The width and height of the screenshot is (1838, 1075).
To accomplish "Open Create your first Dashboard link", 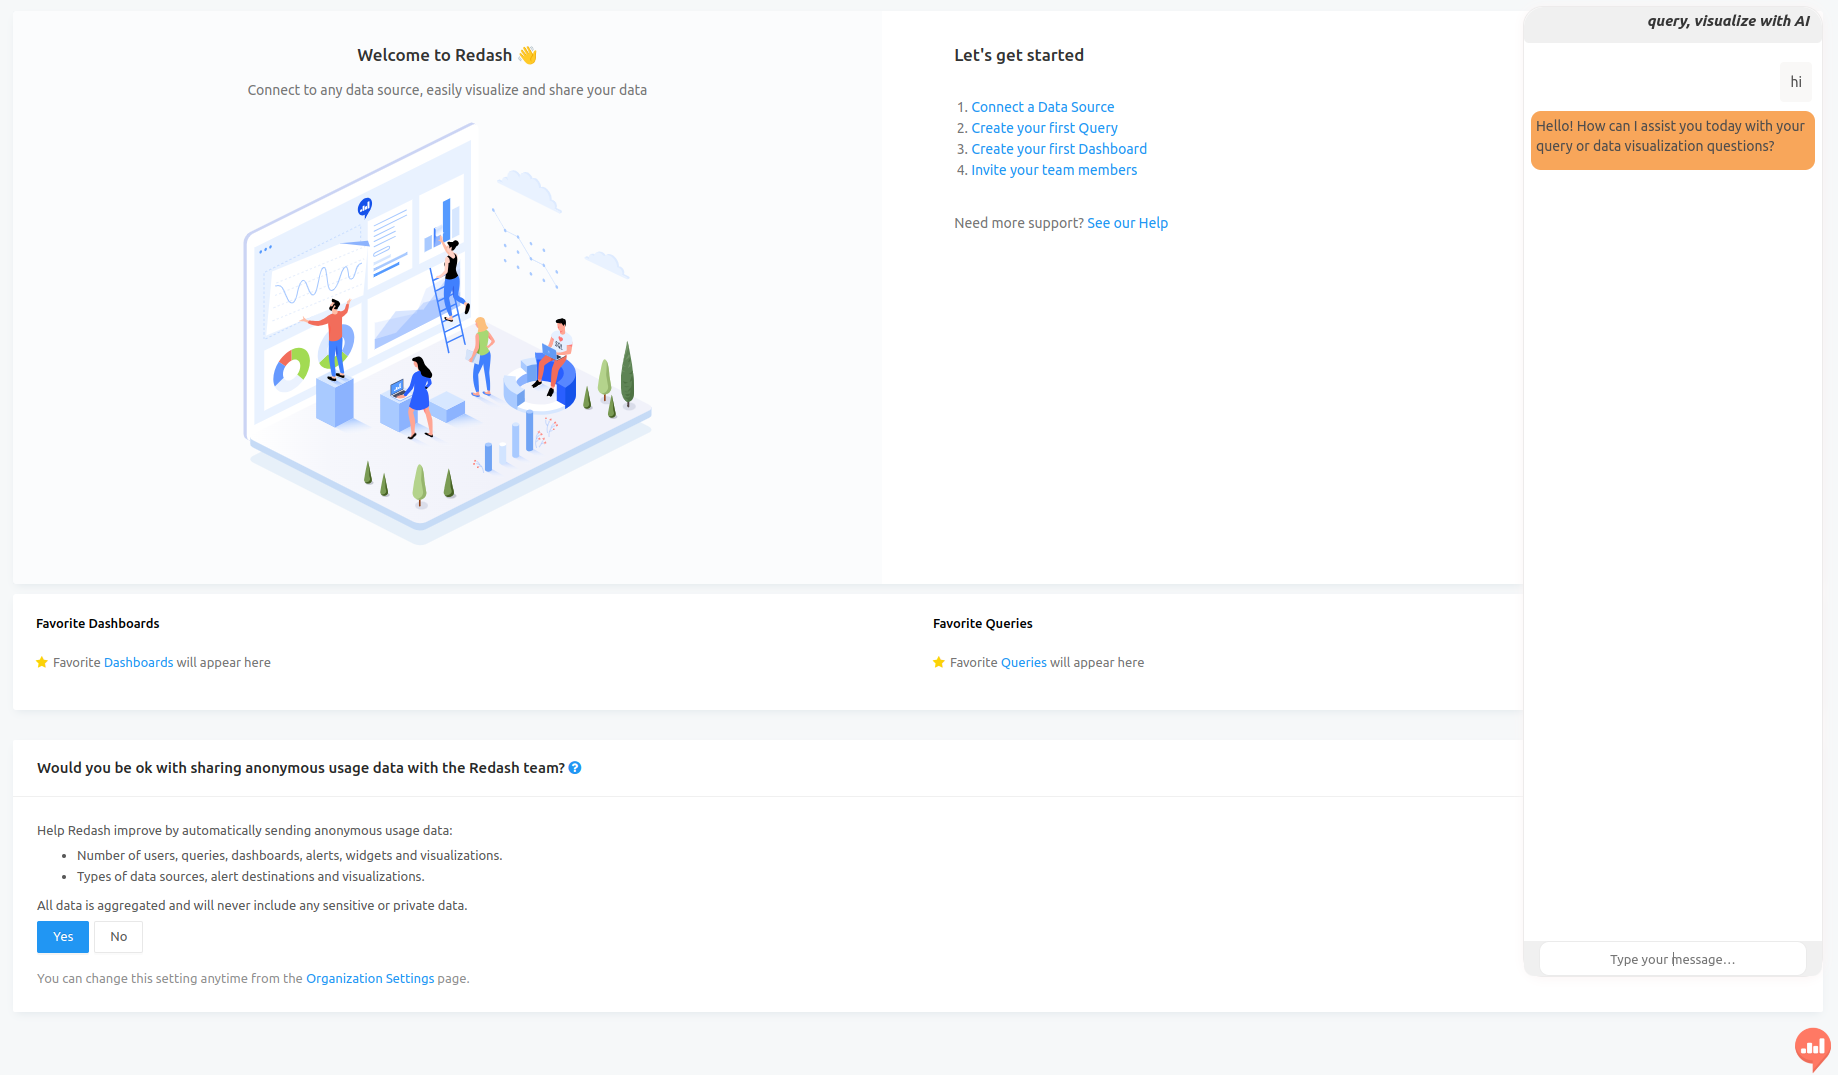I will point(1059,149).
